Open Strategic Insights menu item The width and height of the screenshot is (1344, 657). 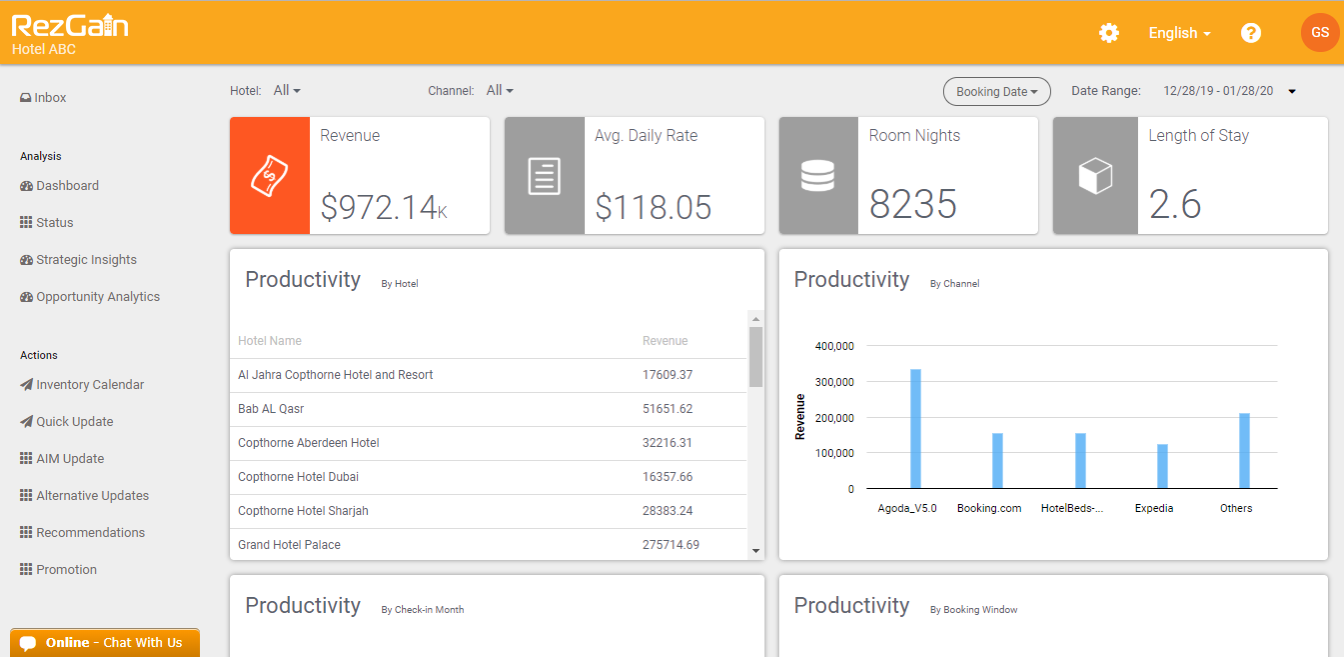coord(78,260)
